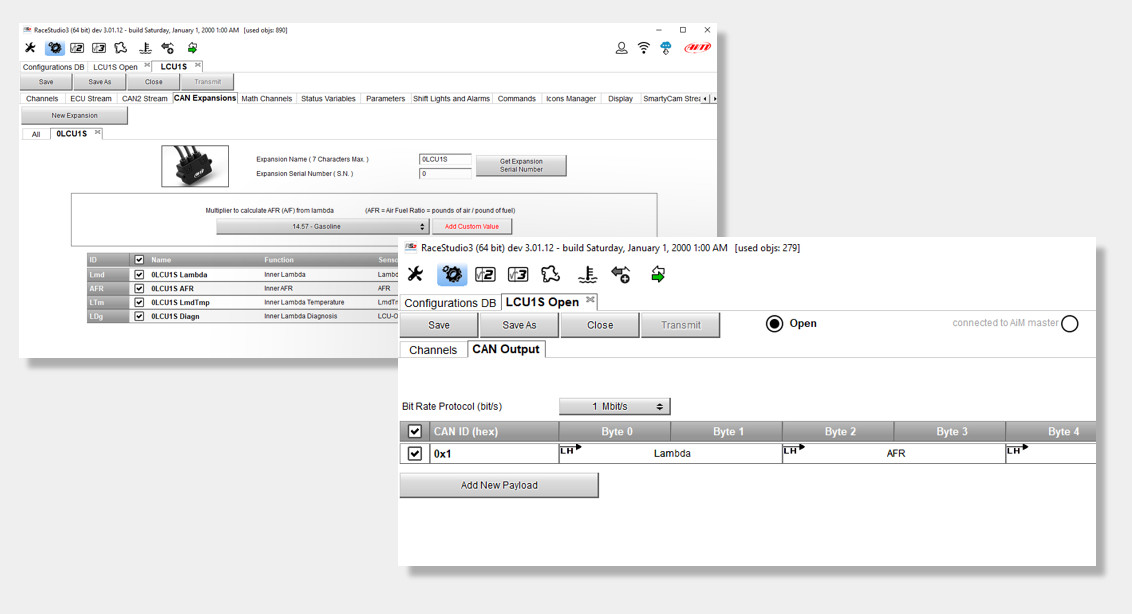Expand the 14.57 - Gasoline multiplier dropdown
Image resolution: width=1132 pixels, height=614 pixels.
tap(323, 227)
